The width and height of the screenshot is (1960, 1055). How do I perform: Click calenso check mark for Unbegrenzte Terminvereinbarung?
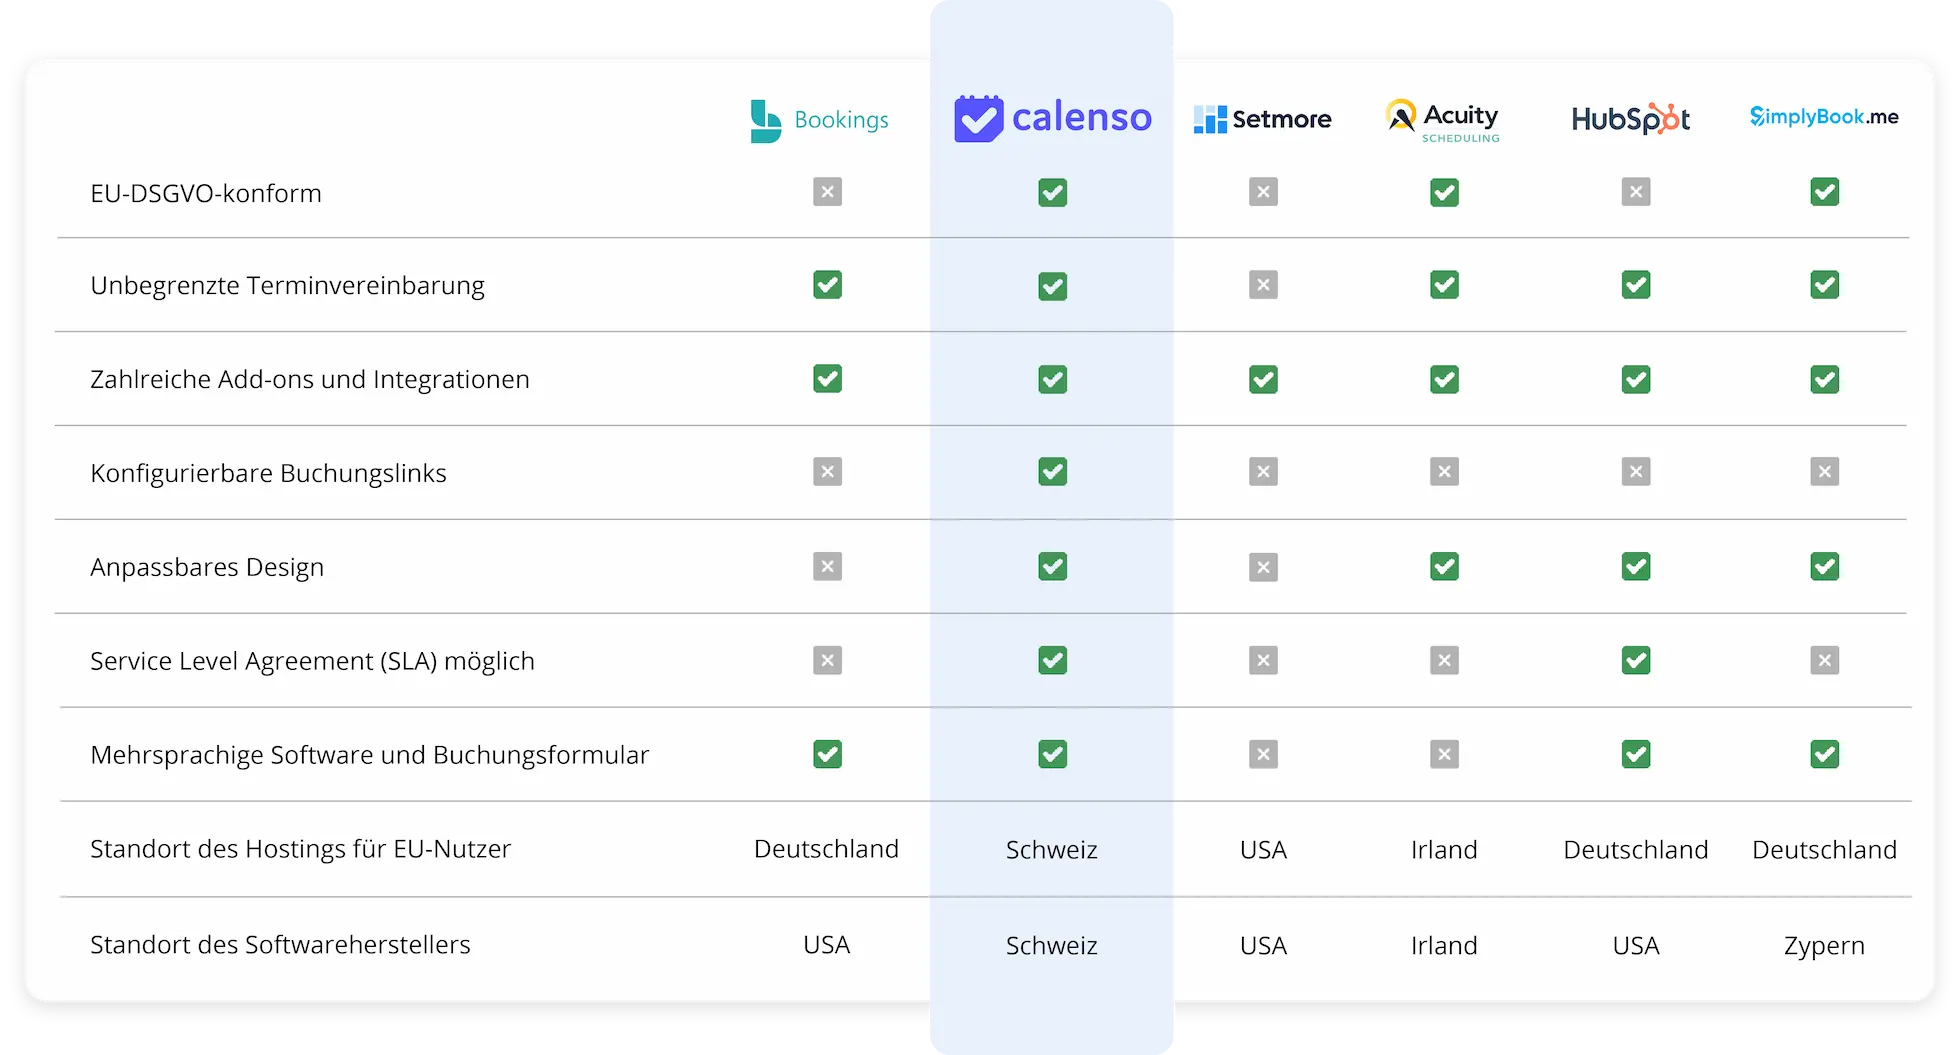[x=1052, y=286]
